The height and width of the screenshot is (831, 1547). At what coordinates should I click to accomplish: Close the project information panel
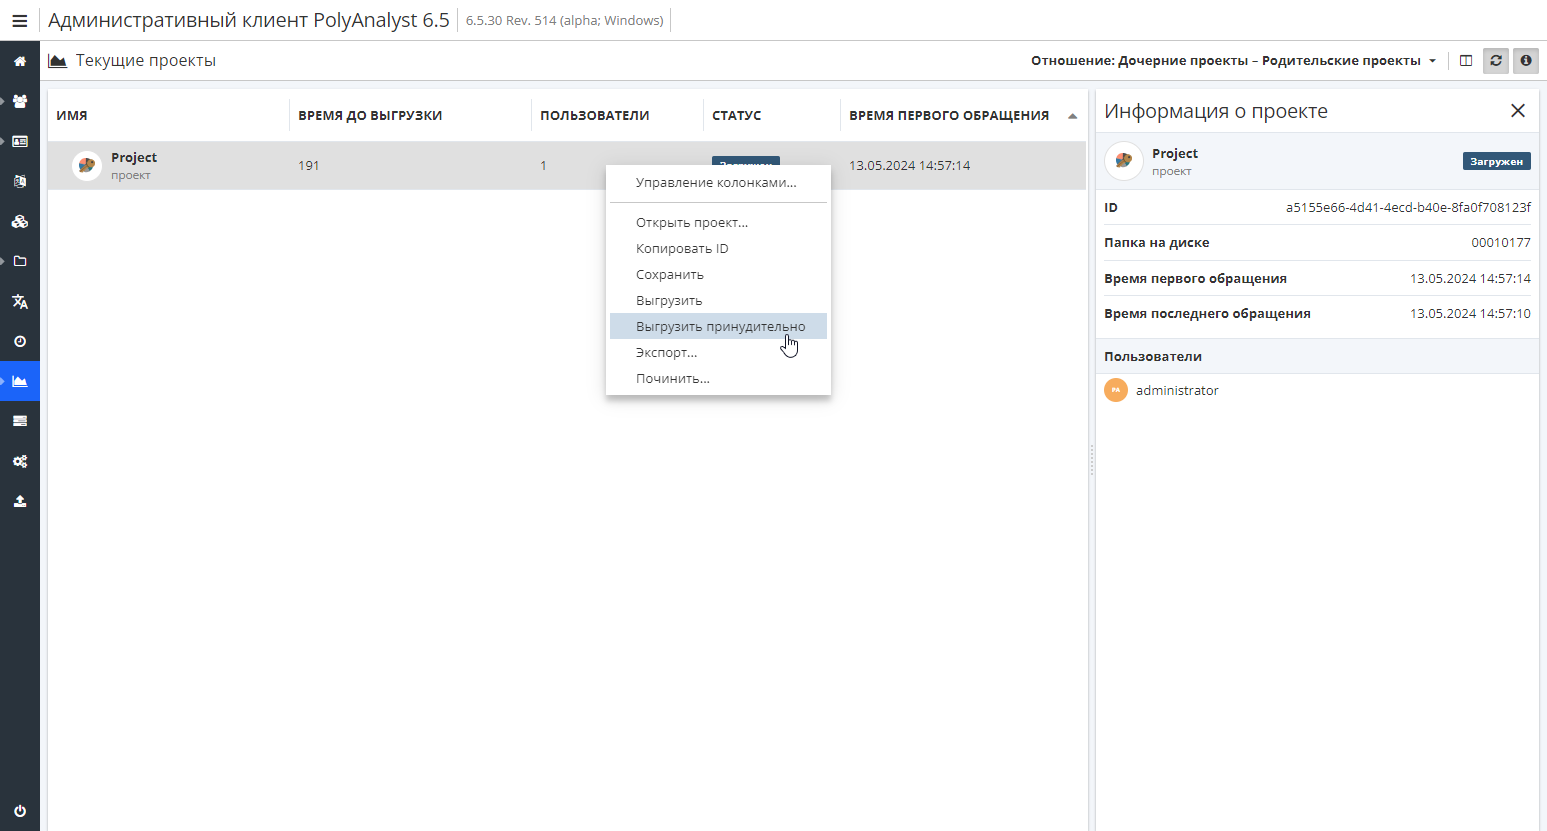(1518, 111)
